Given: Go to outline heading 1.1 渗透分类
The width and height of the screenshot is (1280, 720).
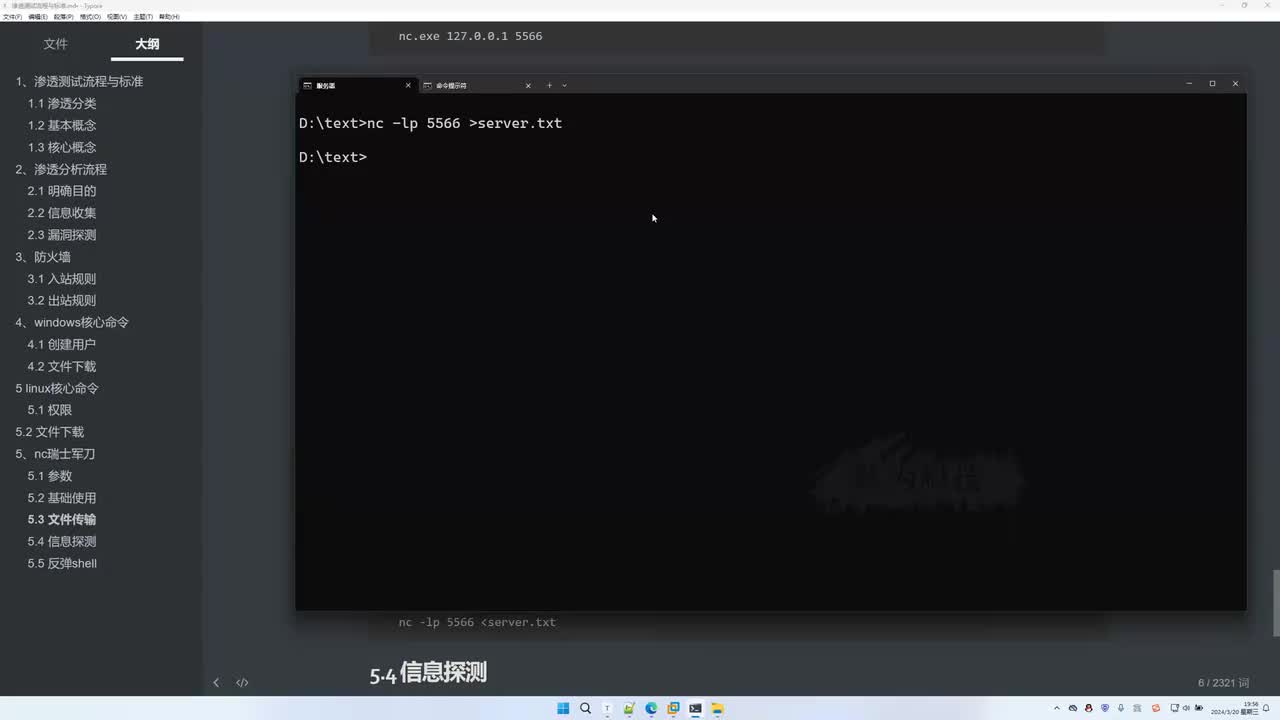Looking at the screenshot, I should (62, 104).
